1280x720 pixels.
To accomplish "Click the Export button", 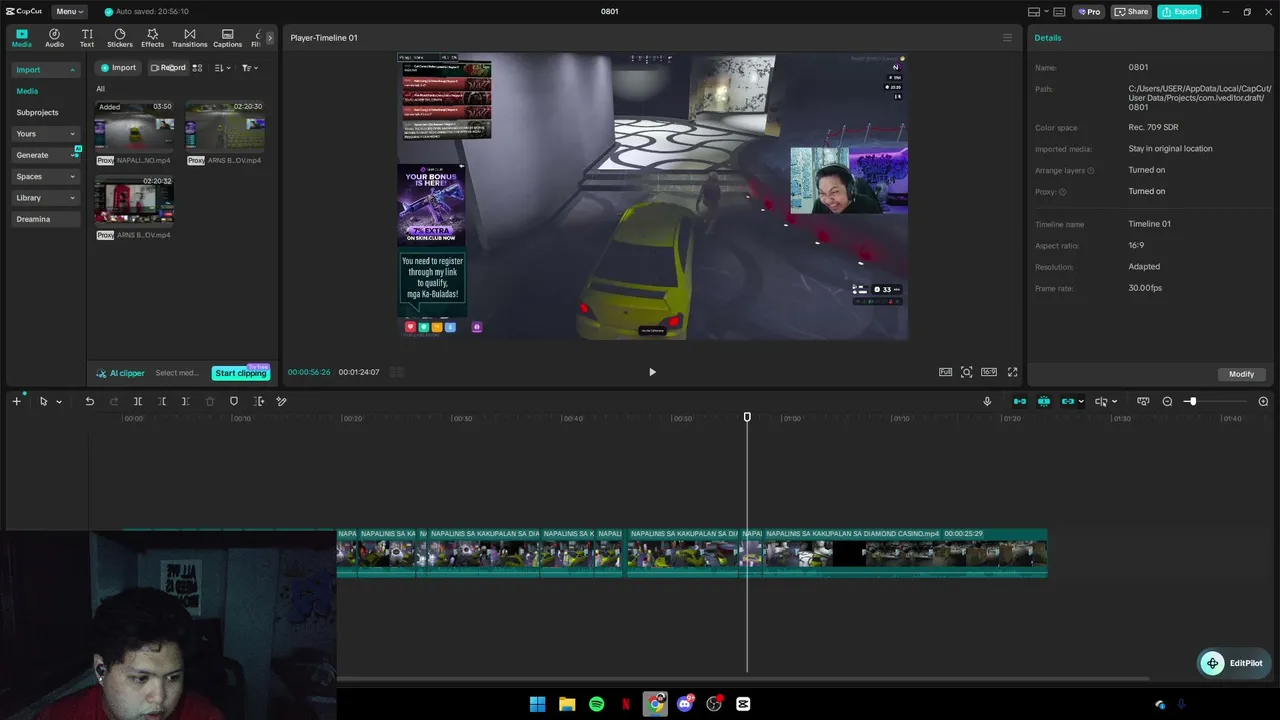I will 1179,12.
